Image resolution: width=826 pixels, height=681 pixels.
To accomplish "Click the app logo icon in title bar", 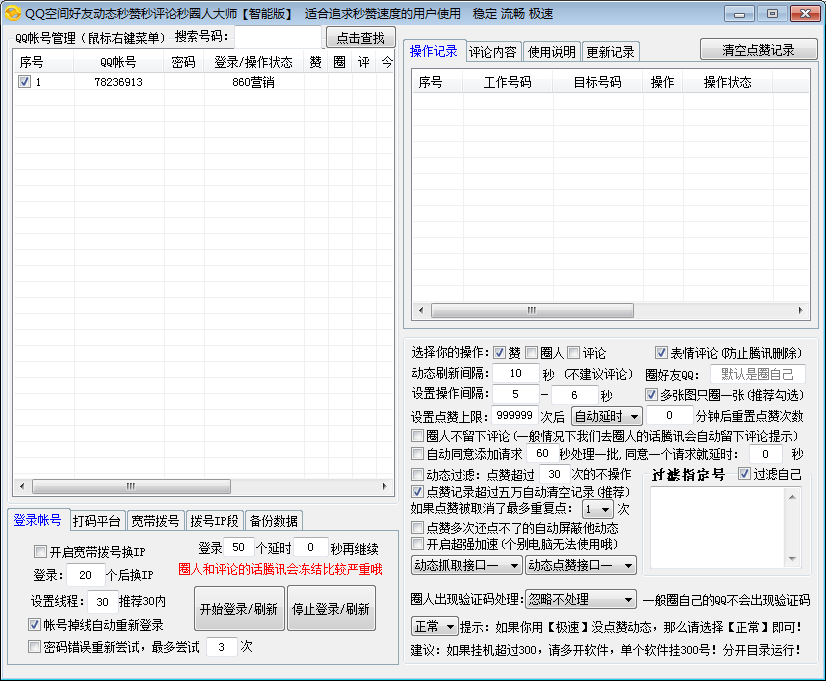I will [13, 13].
